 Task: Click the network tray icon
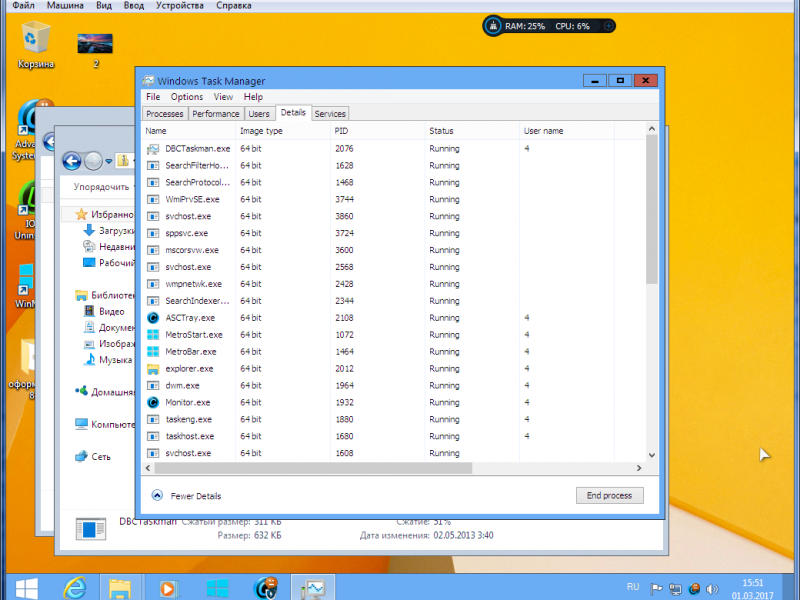coord(675,589)
